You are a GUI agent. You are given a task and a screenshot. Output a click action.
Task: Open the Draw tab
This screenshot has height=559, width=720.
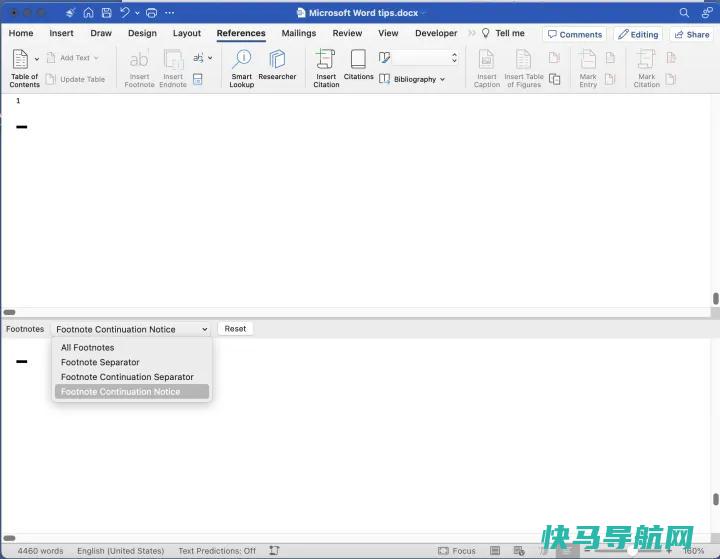101,33
